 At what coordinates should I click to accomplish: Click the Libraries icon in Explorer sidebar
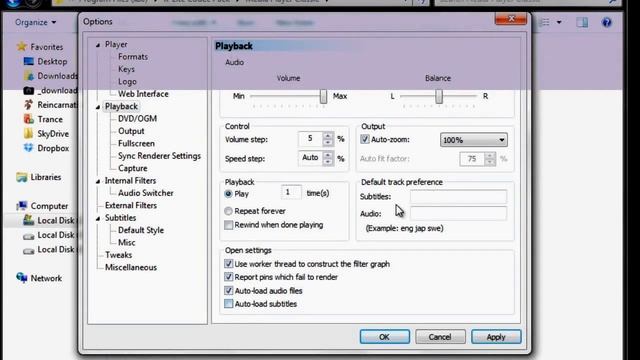click(x=22, y=177)
